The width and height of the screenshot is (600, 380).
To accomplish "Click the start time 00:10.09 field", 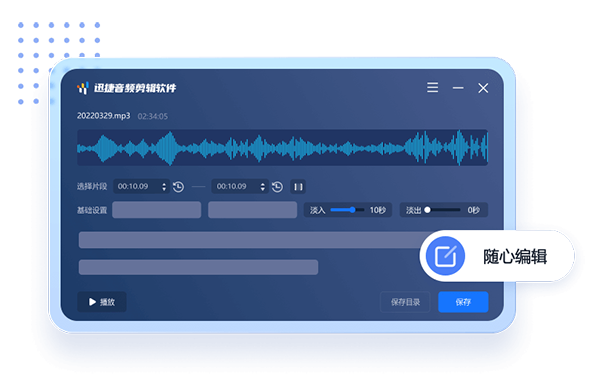I will (141, 186).
